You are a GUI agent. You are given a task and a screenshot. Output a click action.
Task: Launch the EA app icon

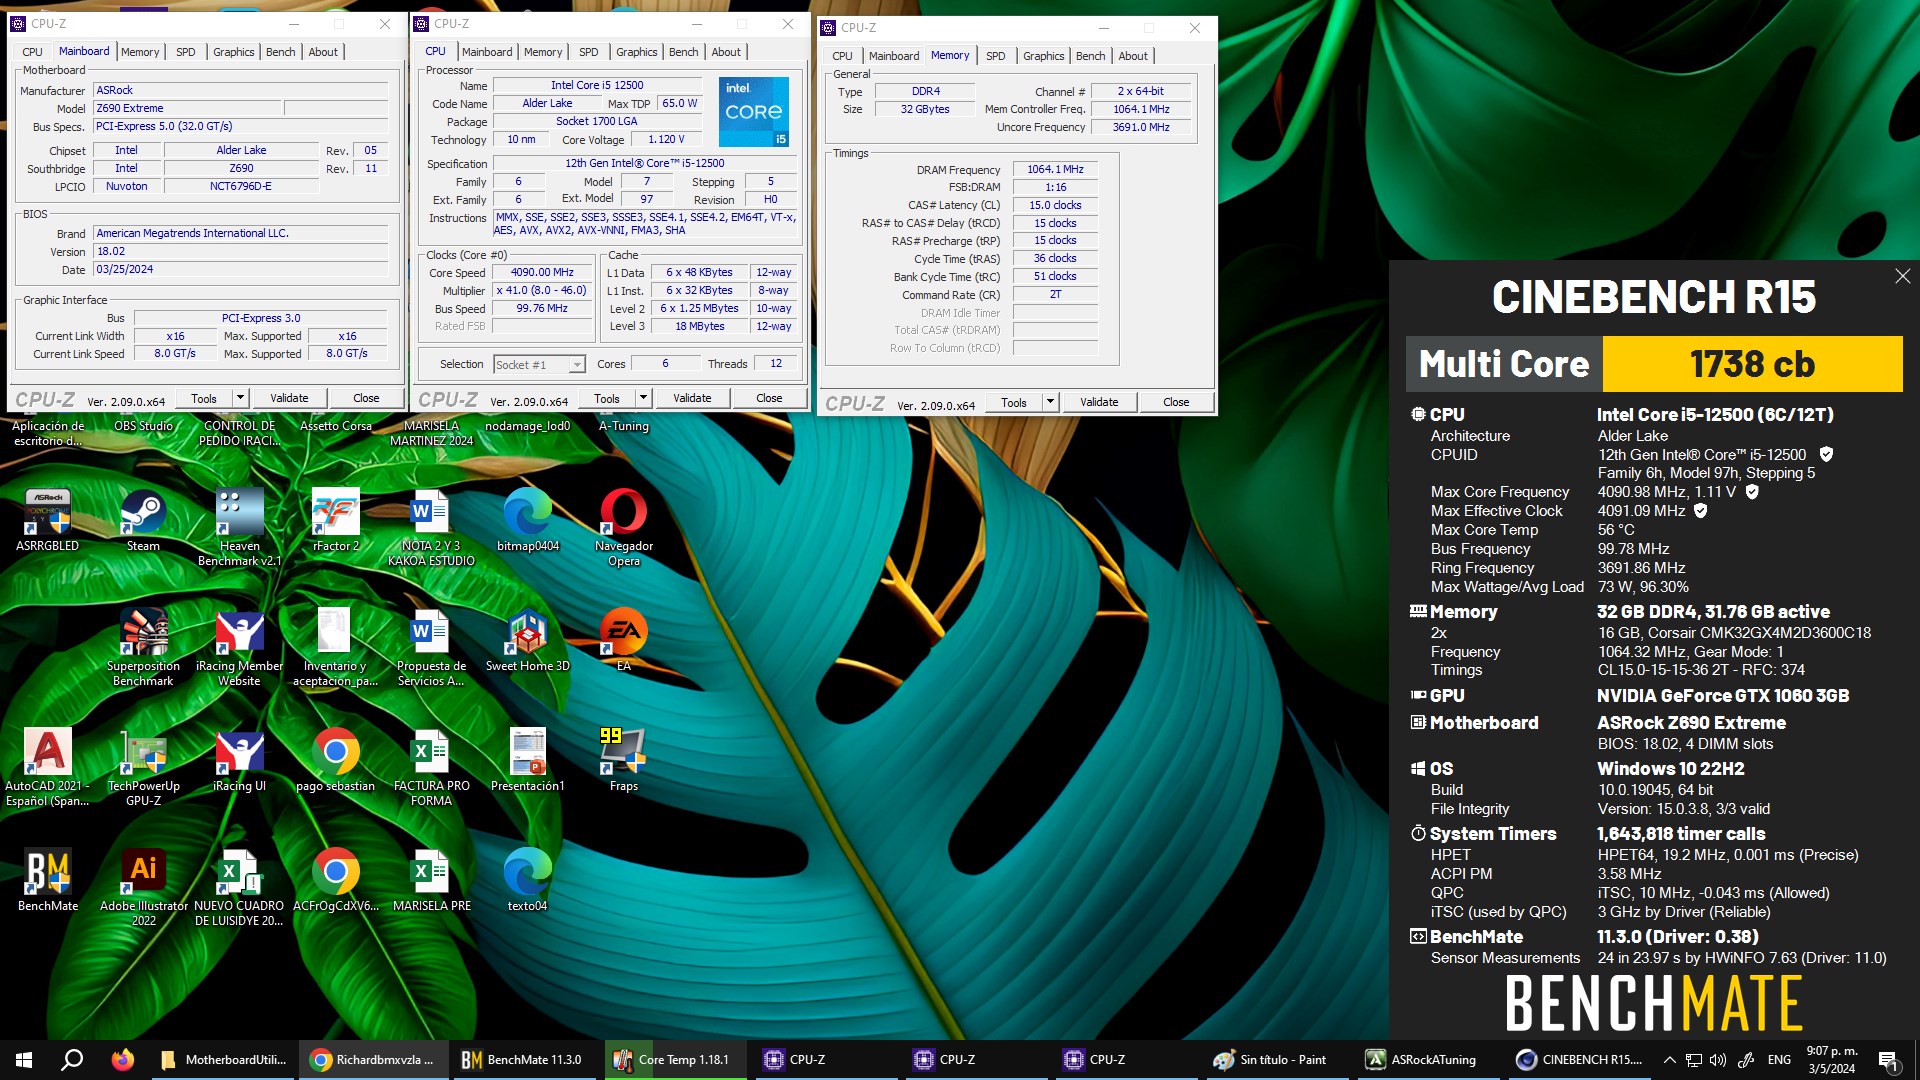pyautogui.click(x=623, y=640)
